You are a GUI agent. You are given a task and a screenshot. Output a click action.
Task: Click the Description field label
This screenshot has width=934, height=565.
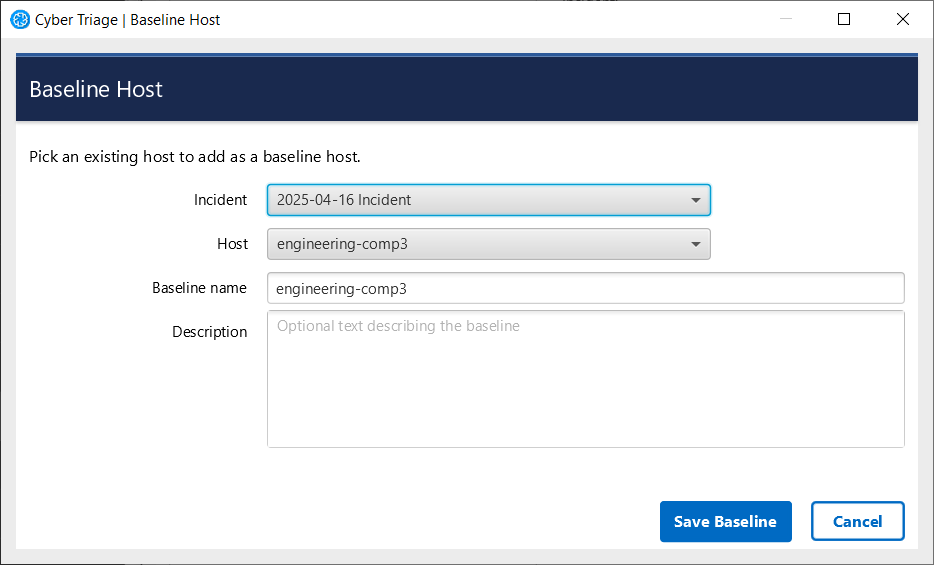click(x=209, y=332)
